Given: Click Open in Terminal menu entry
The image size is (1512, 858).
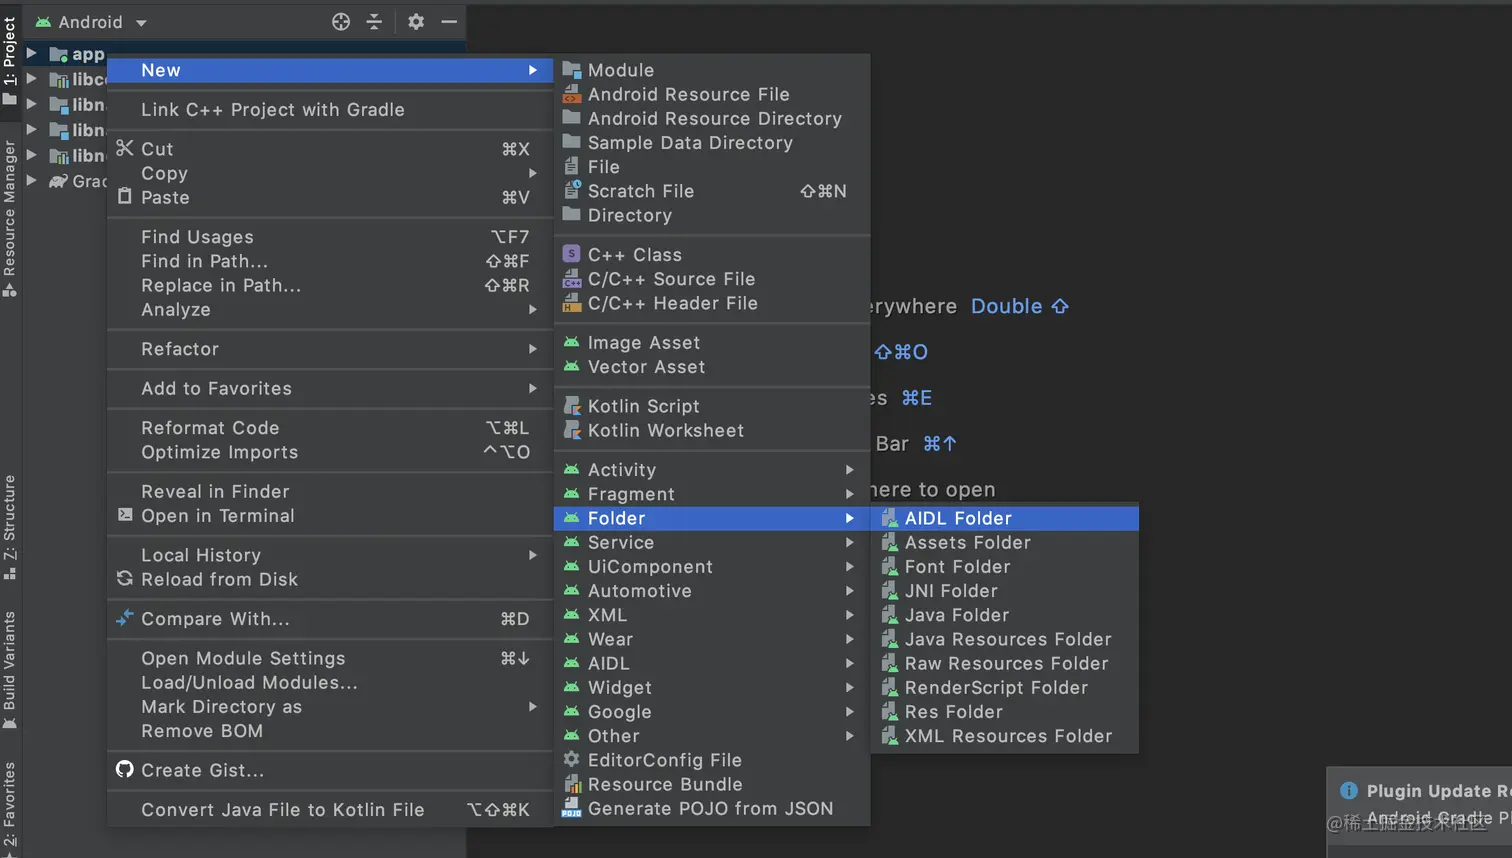Looking at the screenshot, I should (x=217, y=516).
